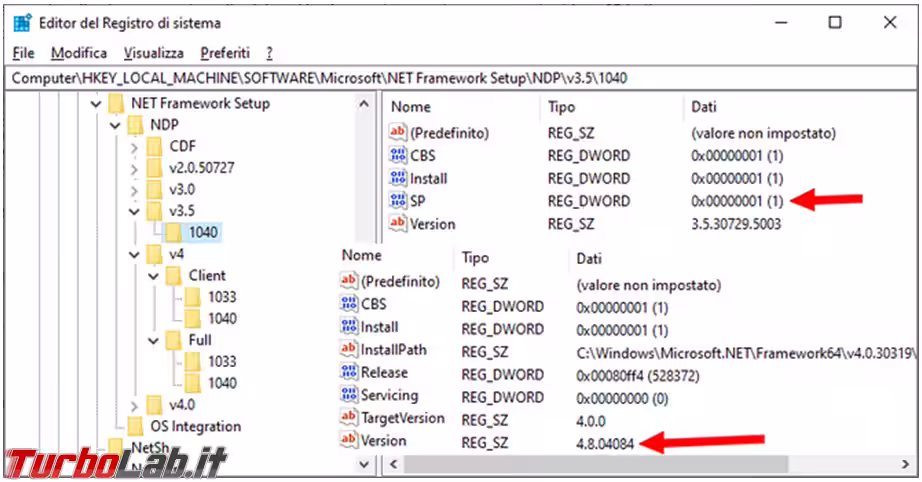Click the SP DWORD value icon

[x=398, y=201]
